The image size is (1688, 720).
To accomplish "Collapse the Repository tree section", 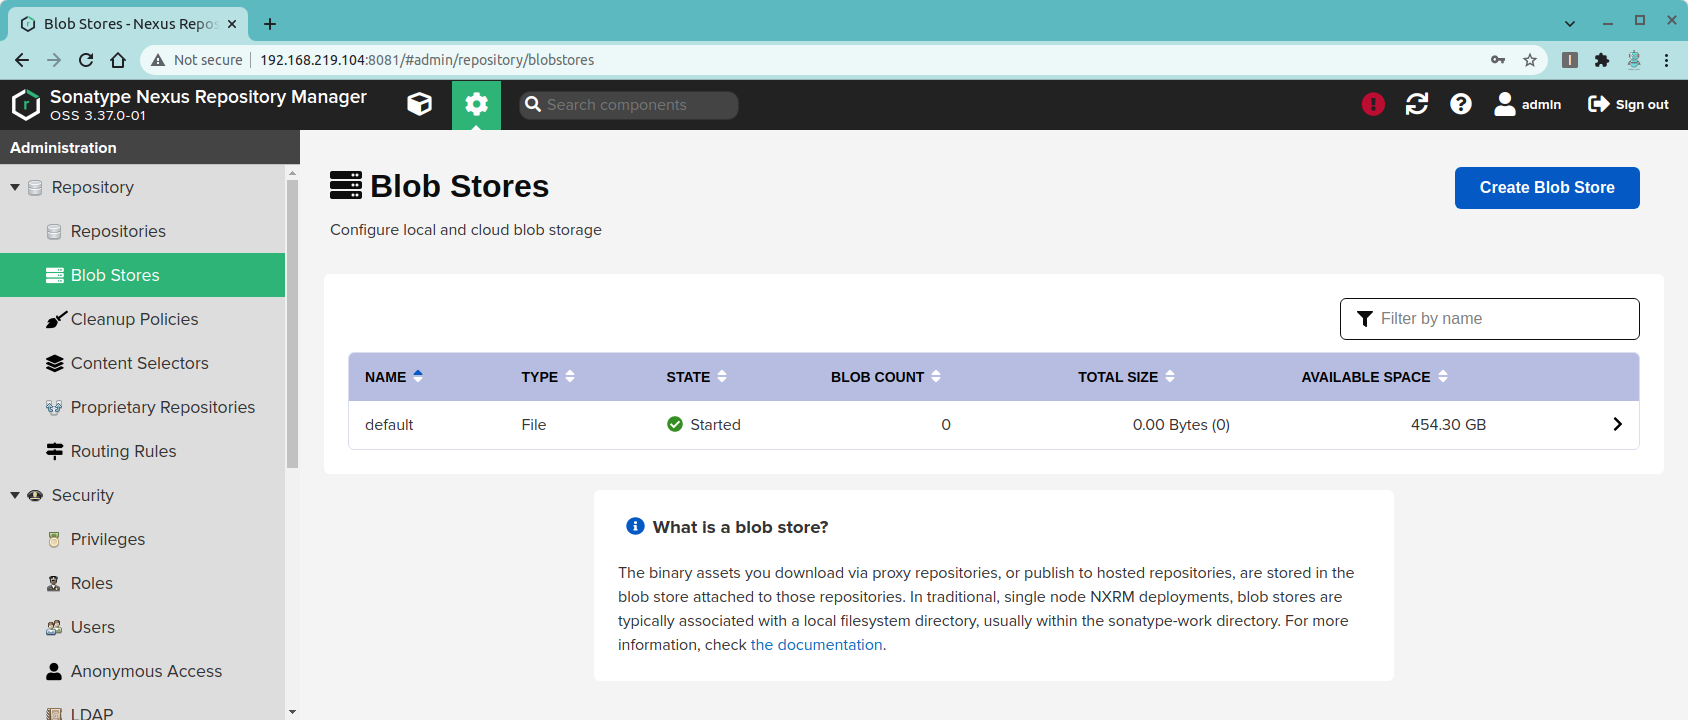I will 15,187.
